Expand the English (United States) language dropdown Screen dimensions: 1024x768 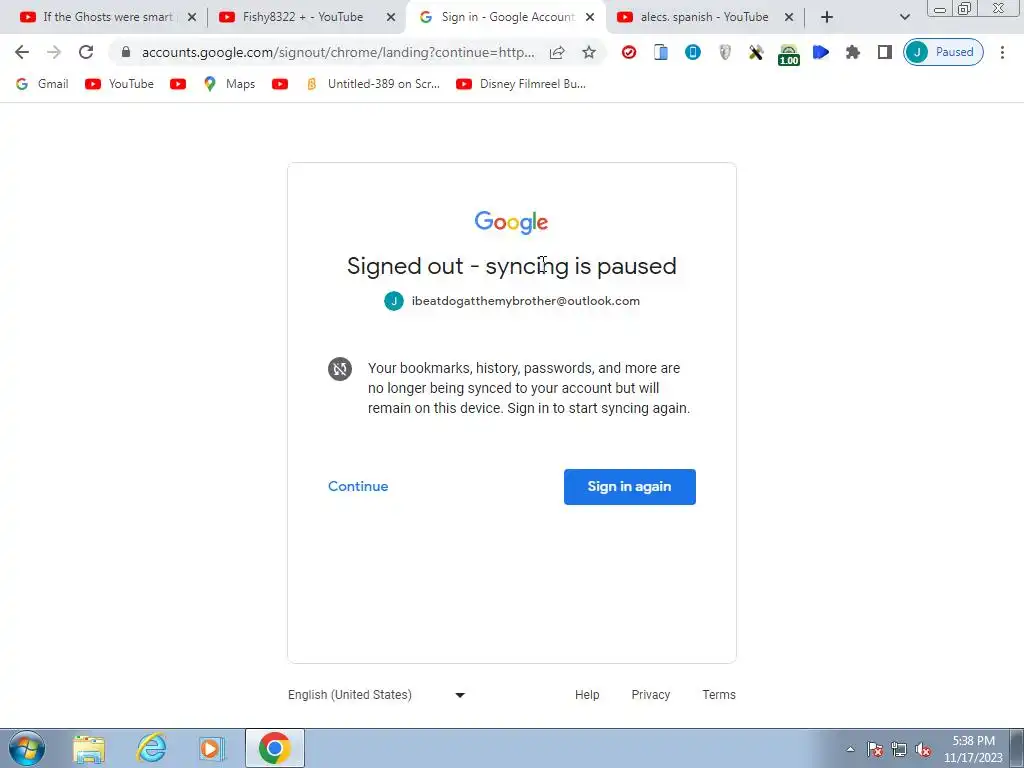pos(377,694)
